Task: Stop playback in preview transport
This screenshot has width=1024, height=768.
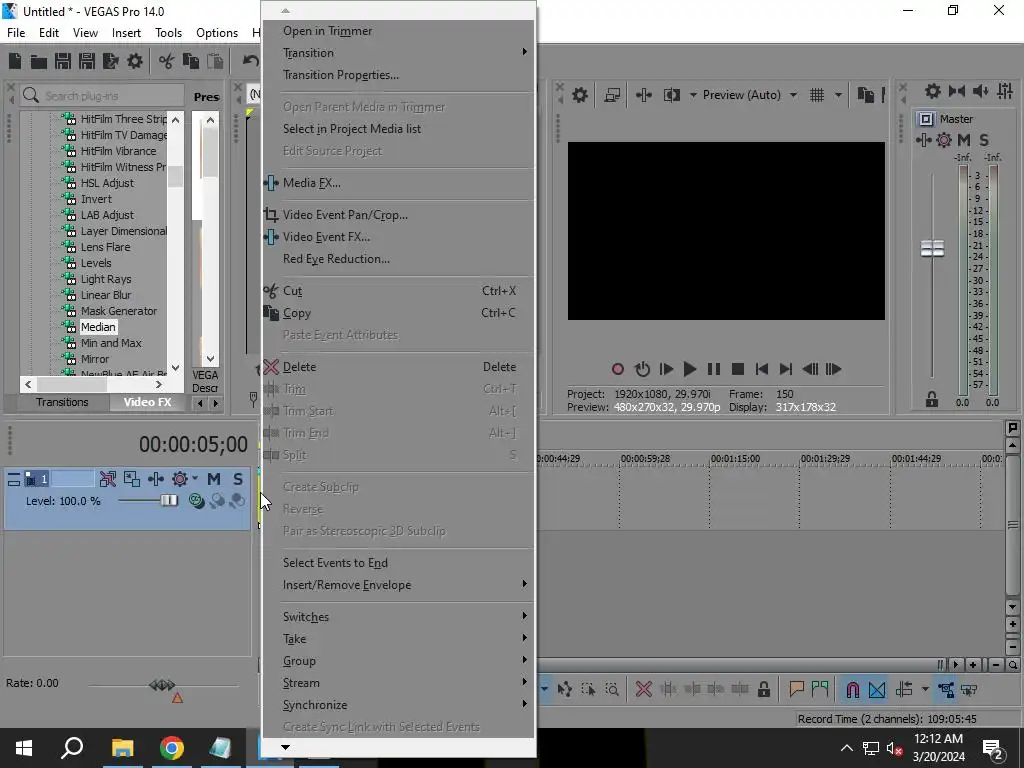Action: coord(738,369)
